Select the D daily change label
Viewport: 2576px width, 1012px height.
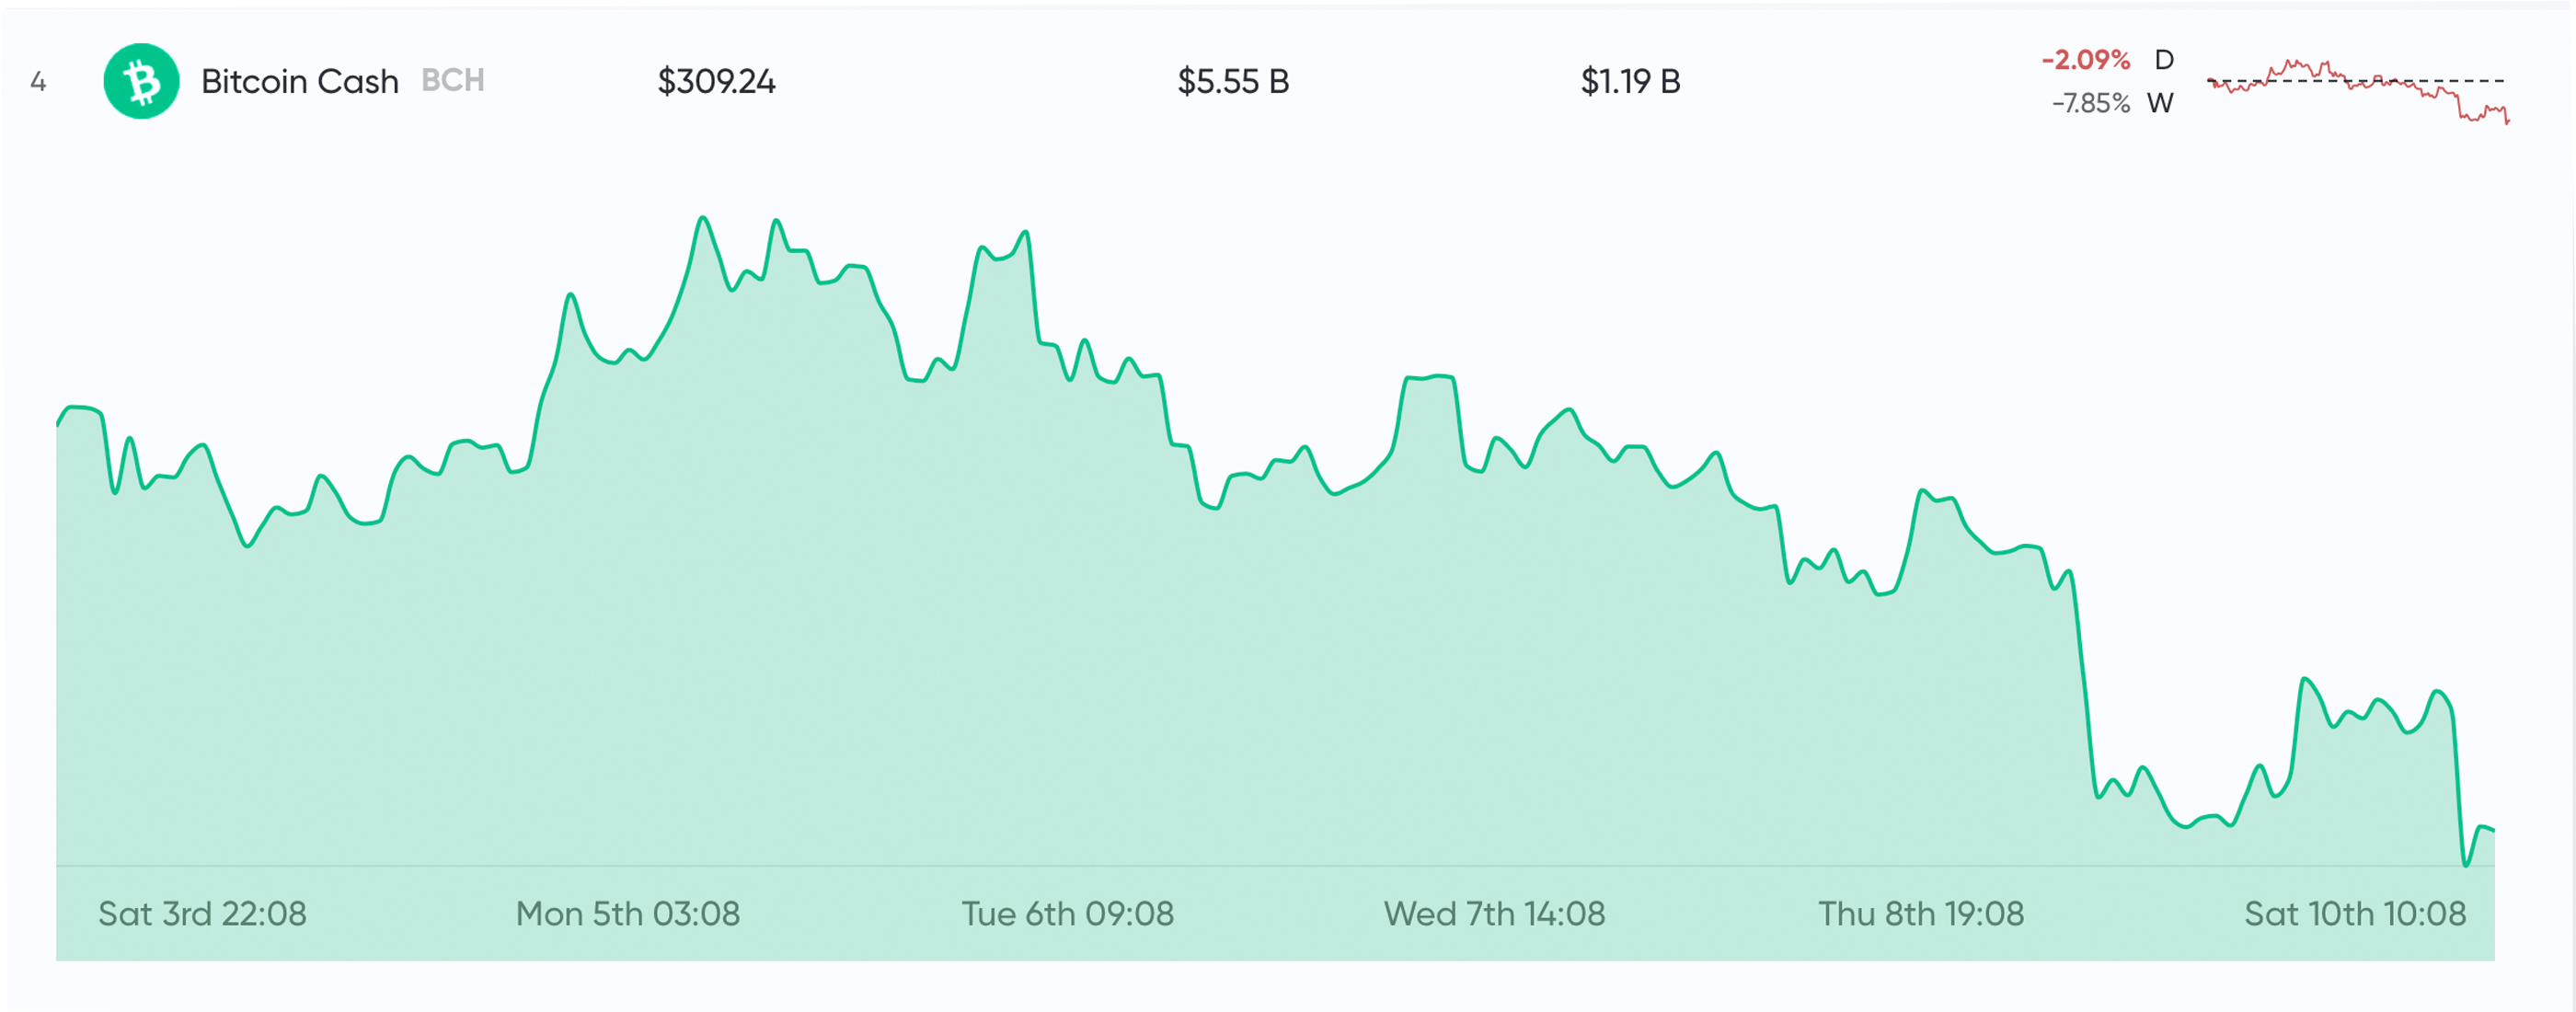[2163, 60]
